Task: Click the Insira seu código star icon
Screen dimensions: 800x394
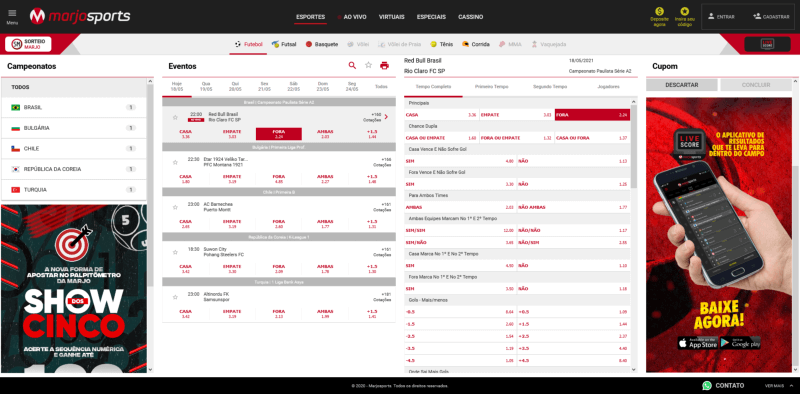Action: (685, 11)
